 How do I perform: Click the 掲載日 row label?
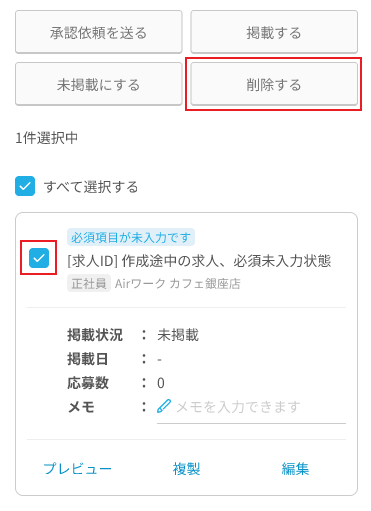click(x=88, y=359)
